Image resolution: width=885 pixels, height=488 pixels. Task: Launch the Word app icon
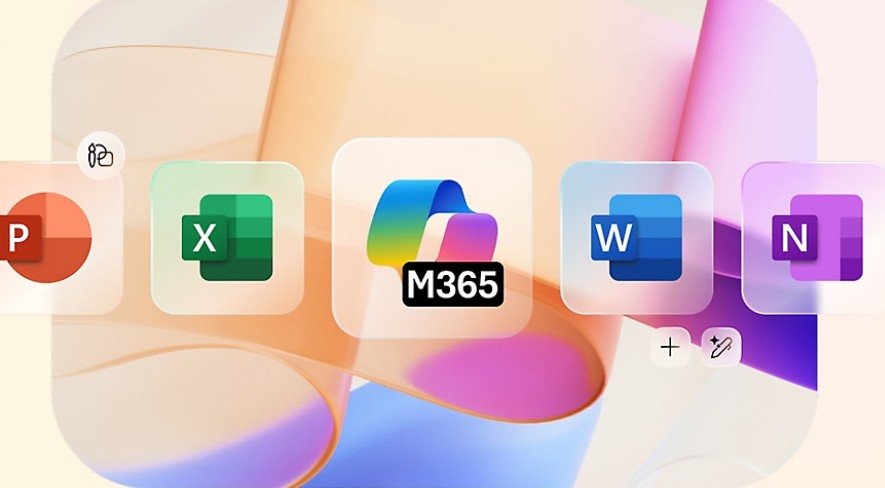click(636, 238)
